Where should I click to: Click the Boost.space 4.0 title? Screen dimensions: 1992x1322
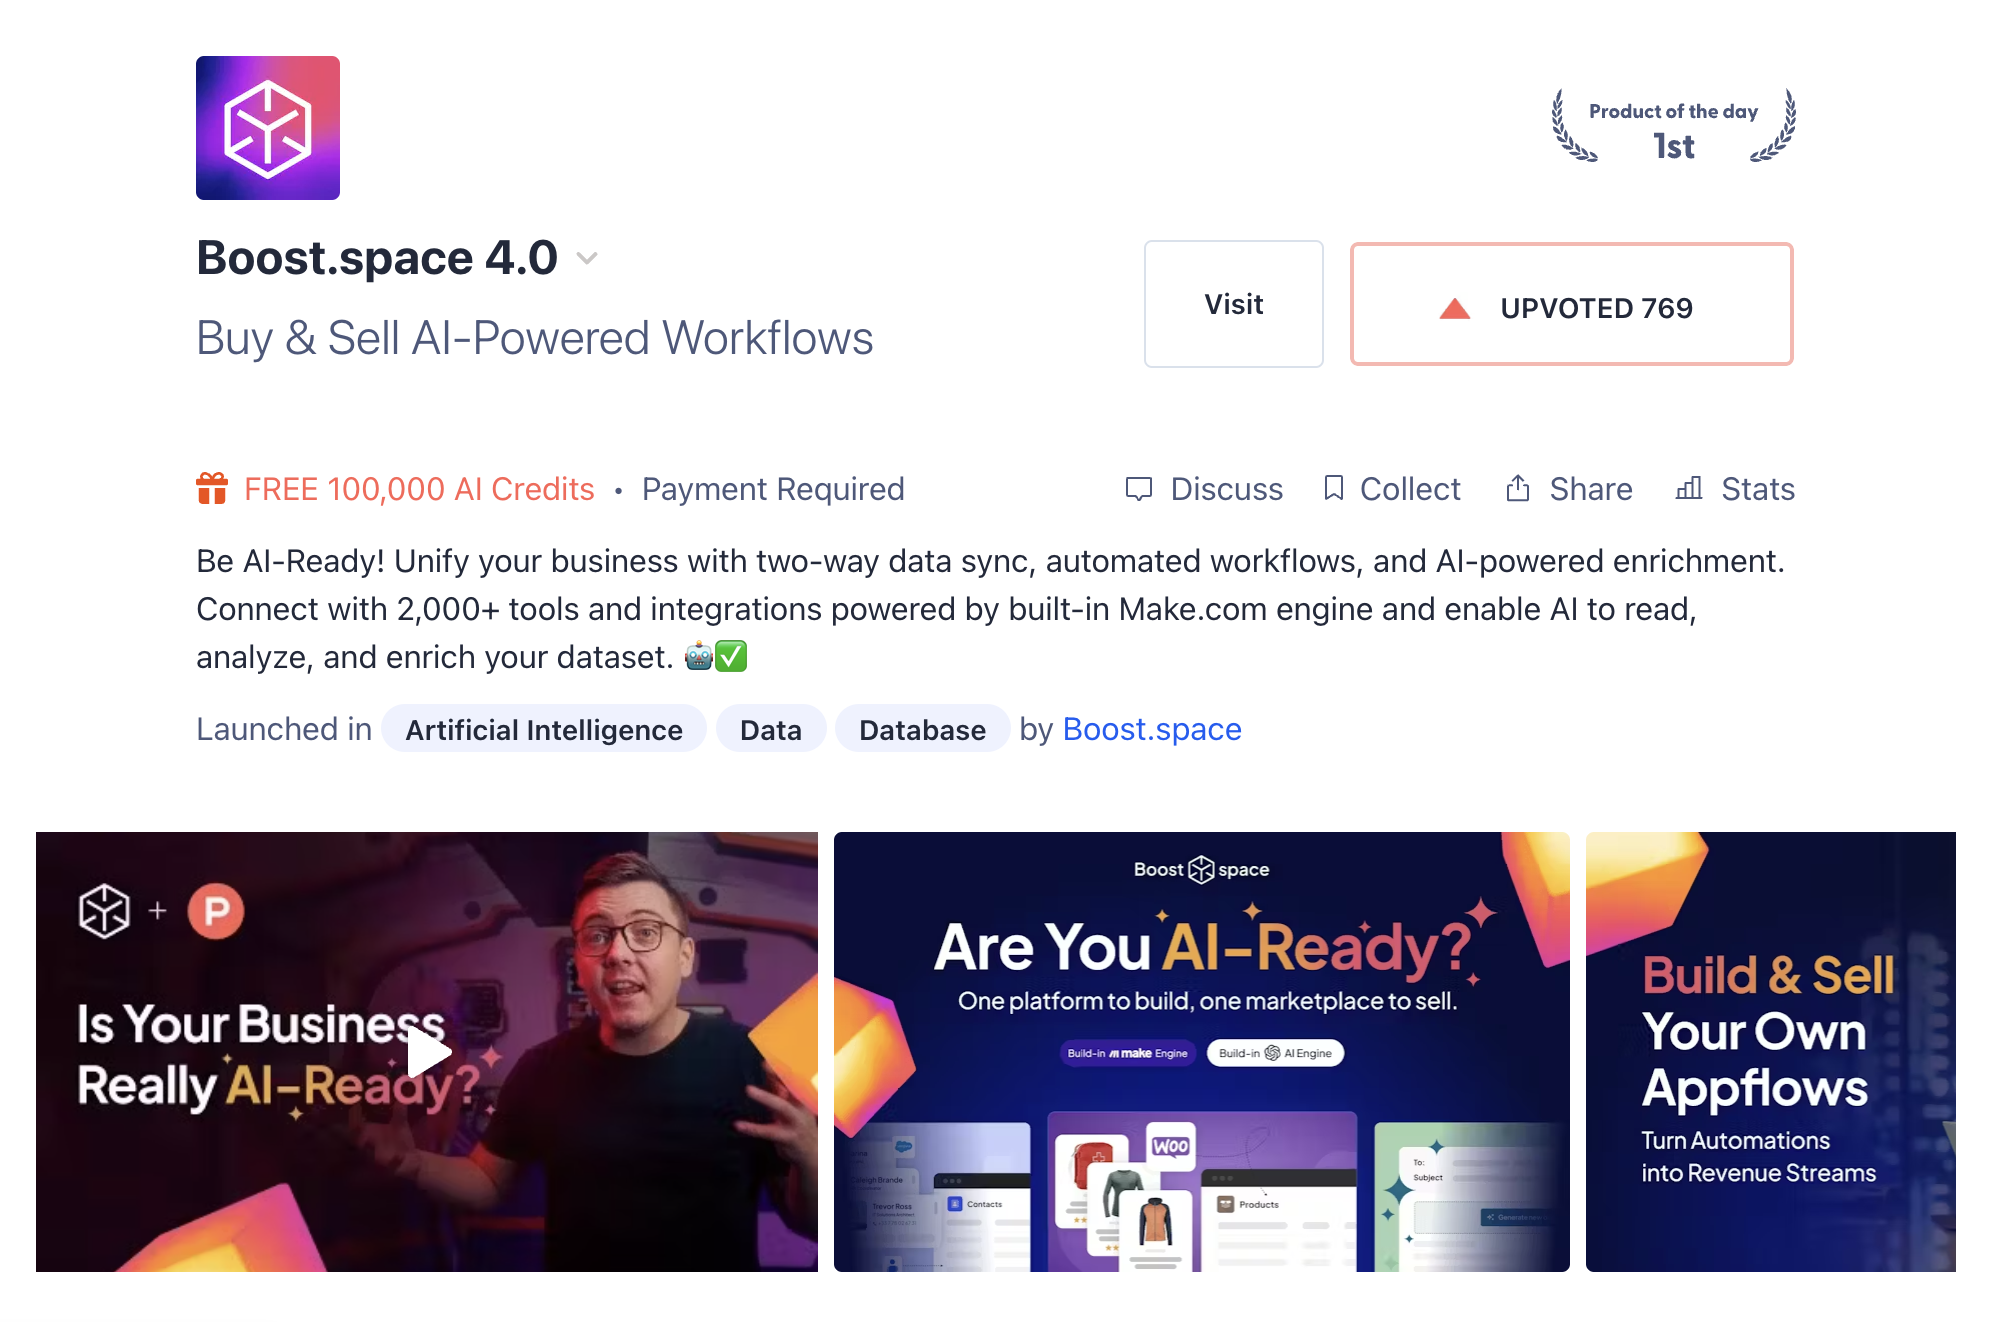tap(377, 258)
